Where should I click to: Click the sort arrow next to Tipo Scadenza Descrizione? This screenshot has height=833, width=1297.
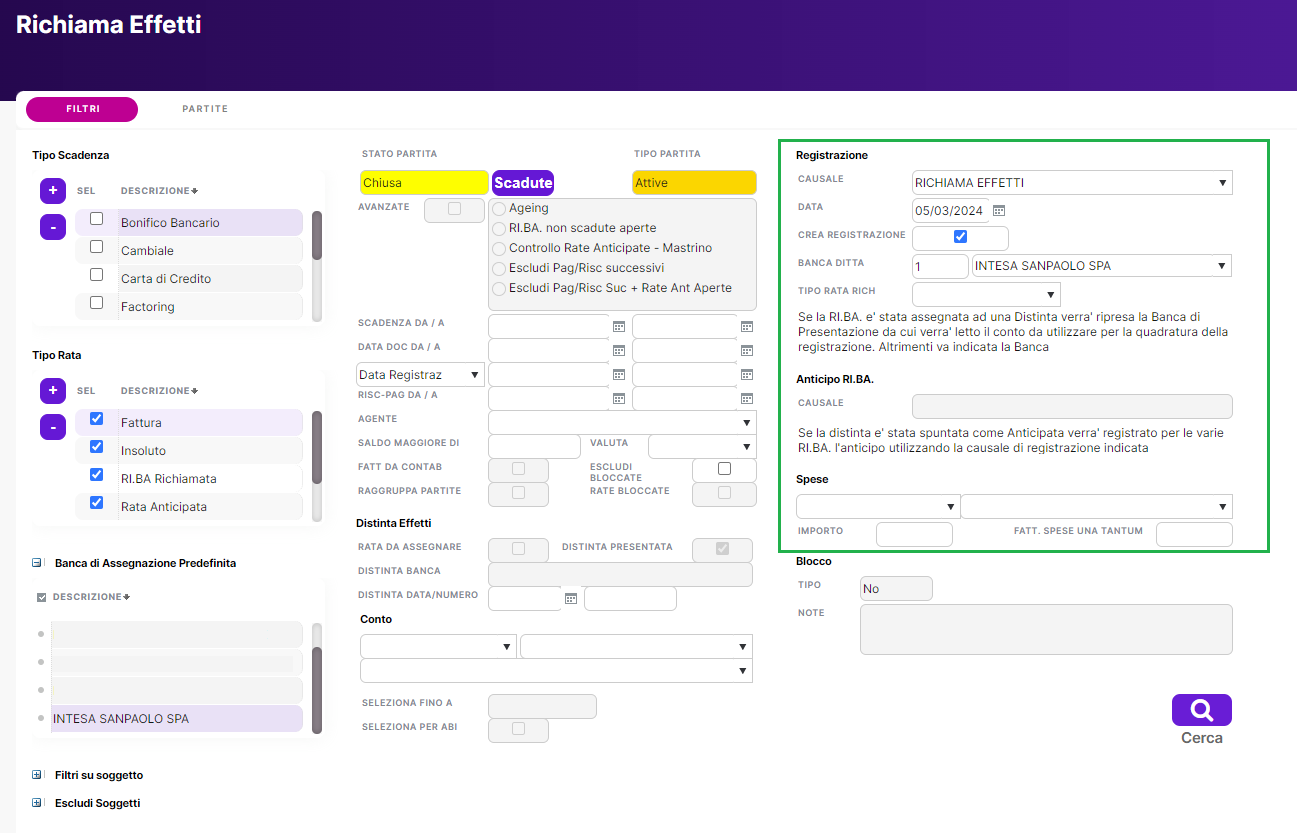point(194,191)
